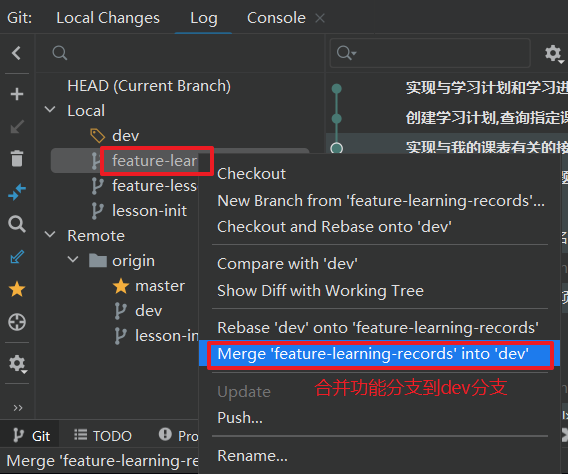
Task: Expand hidden sidebar tools via double chevron
Action: (17, 408)
